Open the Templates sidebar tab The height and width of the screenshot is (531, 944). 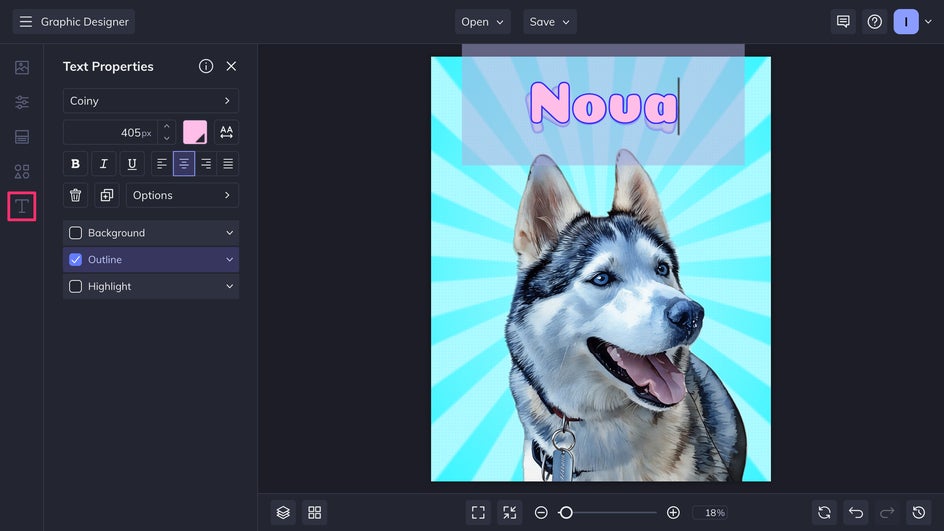coord(22,137)
